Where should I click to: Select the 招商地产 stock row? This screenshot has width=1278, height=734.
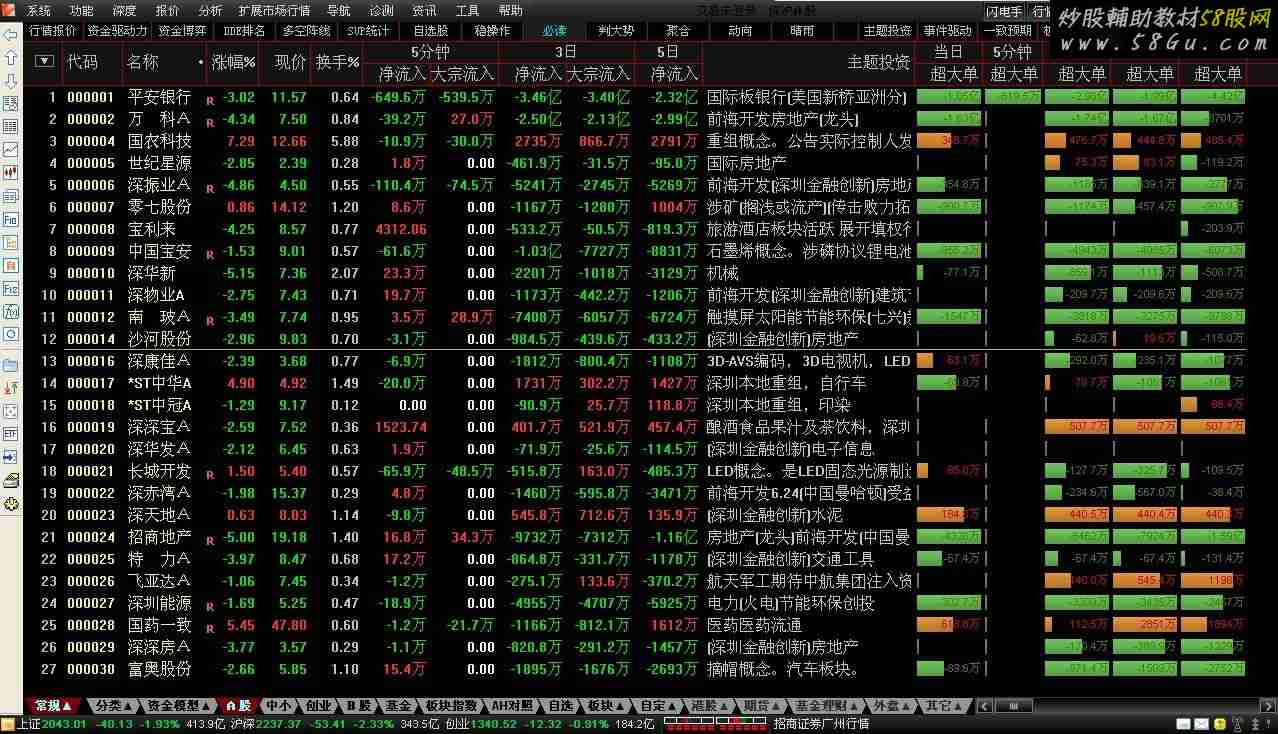point(634,537)
